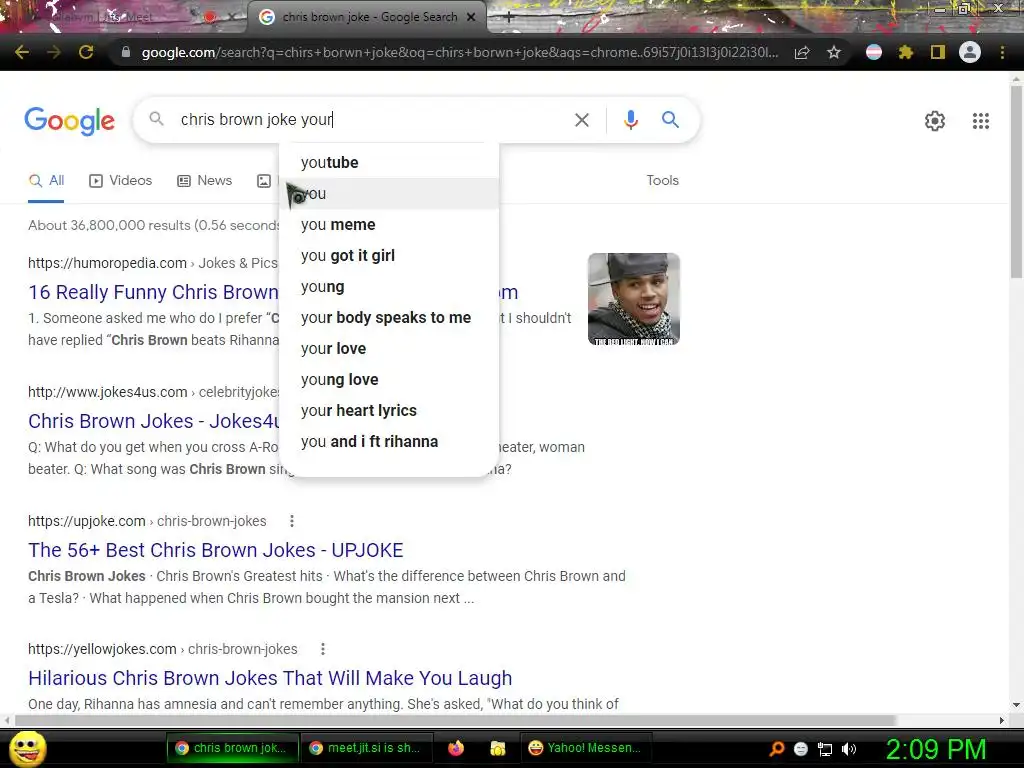
Task: Switch to the Videos tab
Action: pyautogui.click(x=120, y=181)
